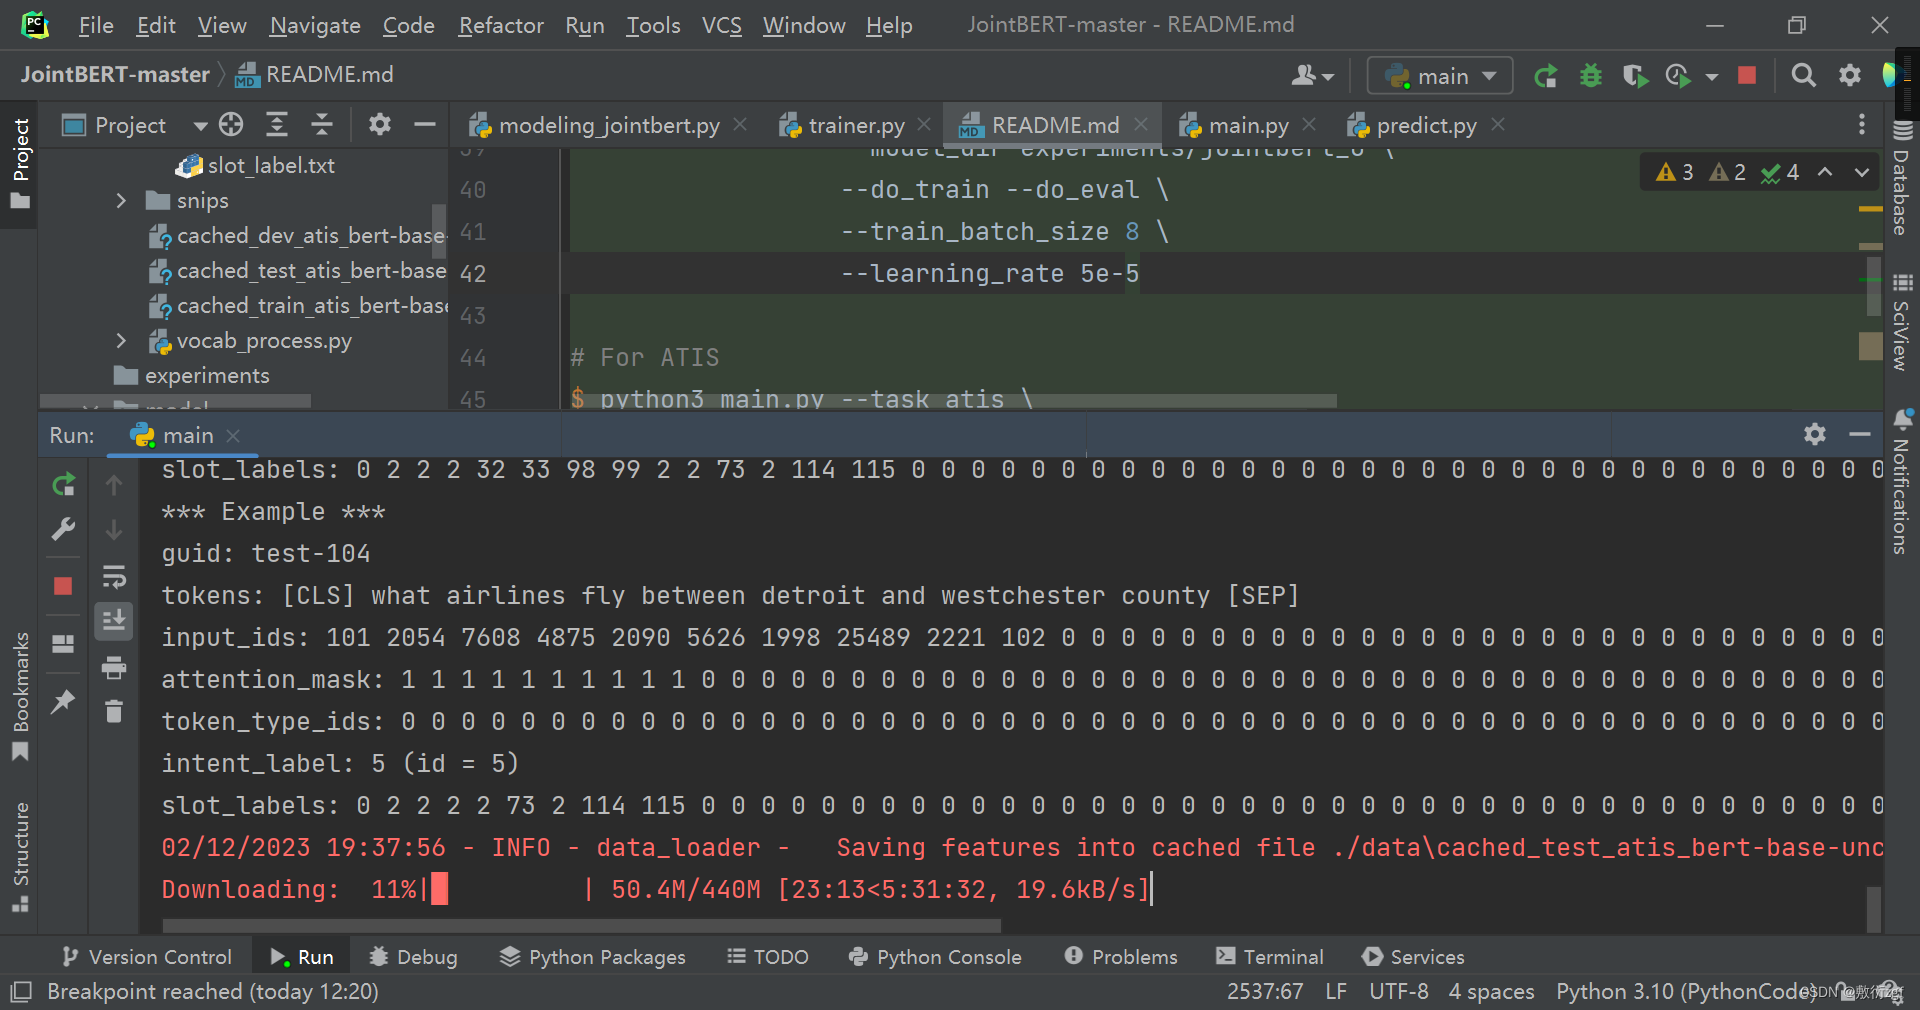Start debugging with the bug icon
This screenshot has height=1010, width=1920.
tap(1590, 76)
